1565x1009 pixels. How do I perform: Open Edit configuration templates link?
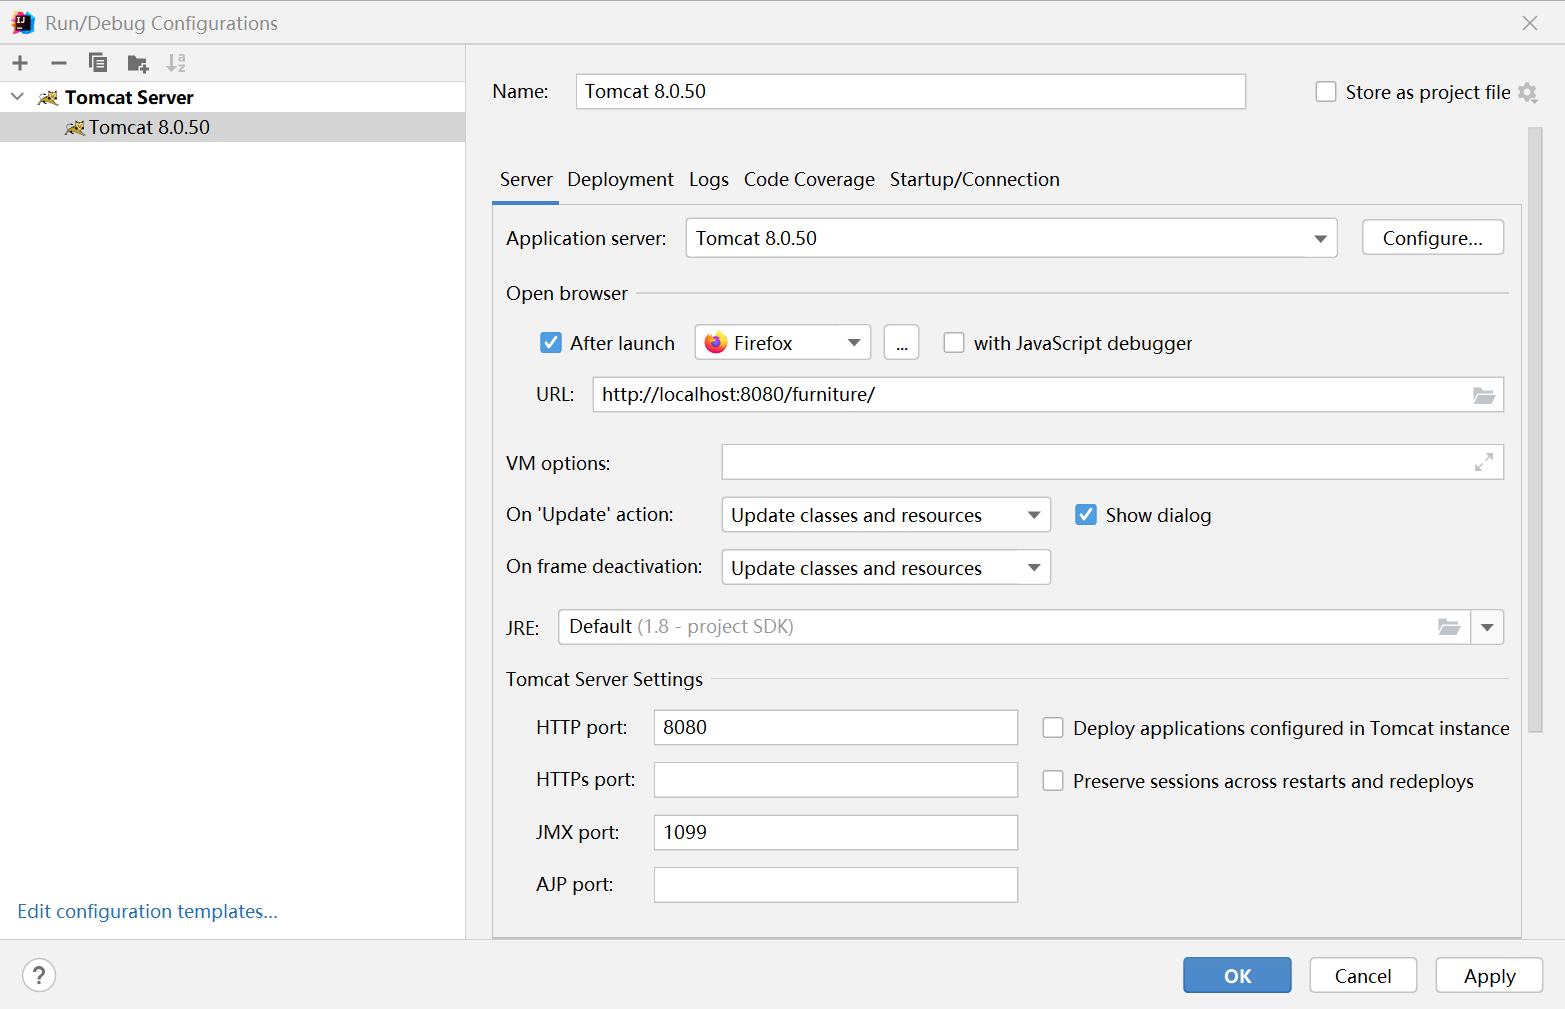point(148,912)
